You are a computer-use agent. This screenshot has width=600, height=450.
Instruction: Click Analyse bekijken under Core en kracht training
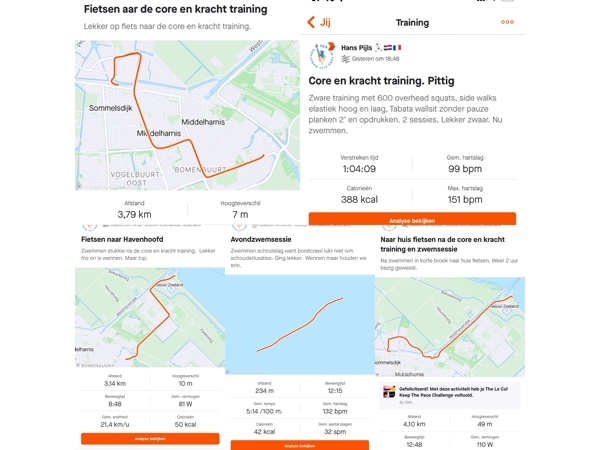[x=412, y=219]
